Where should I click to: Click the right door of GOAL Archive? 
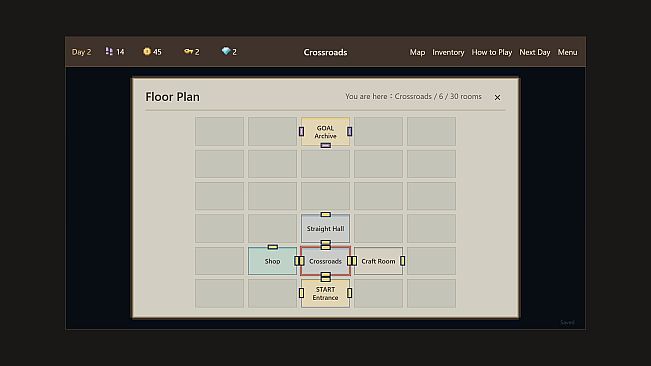[350, 132]
